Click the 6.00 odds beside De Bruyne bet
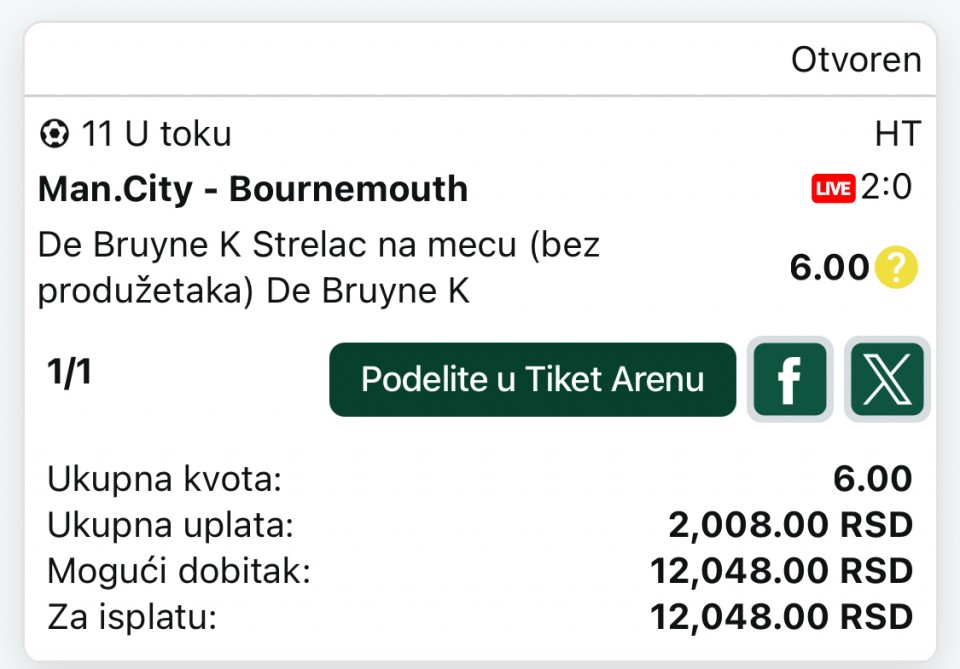960x669 pixels. (830, 267)
